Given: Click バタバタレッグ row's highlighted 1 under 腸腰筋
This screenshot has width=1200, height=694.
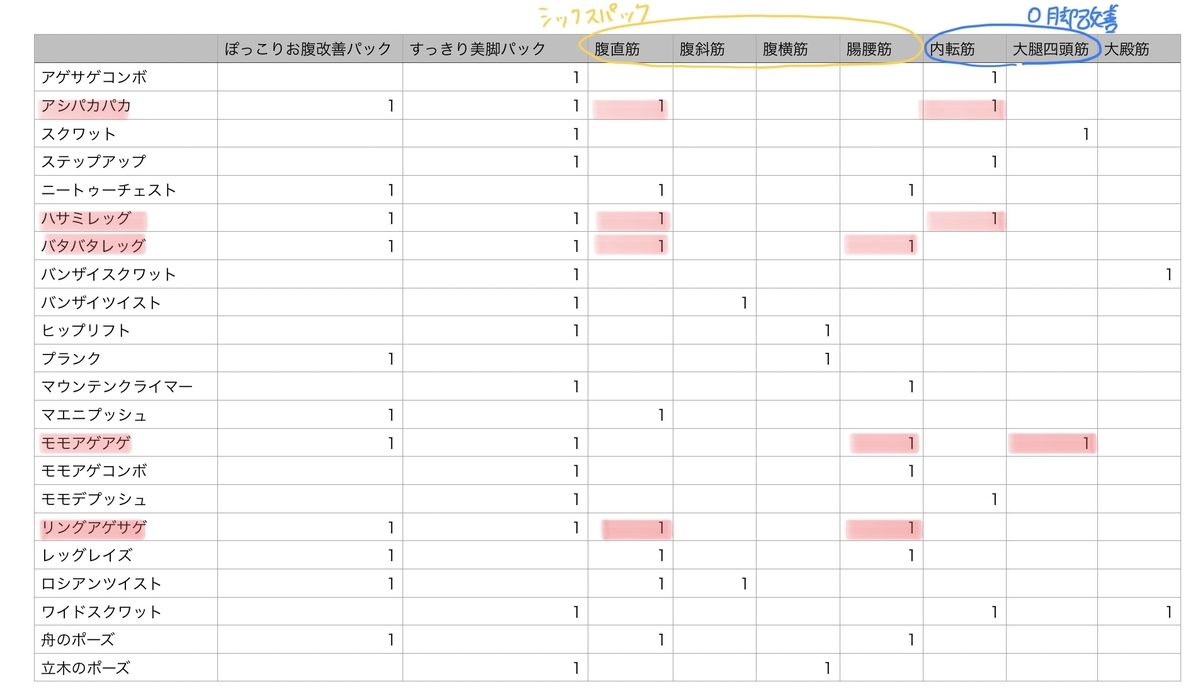Looking at the screenshot, I should click(911, 246).
